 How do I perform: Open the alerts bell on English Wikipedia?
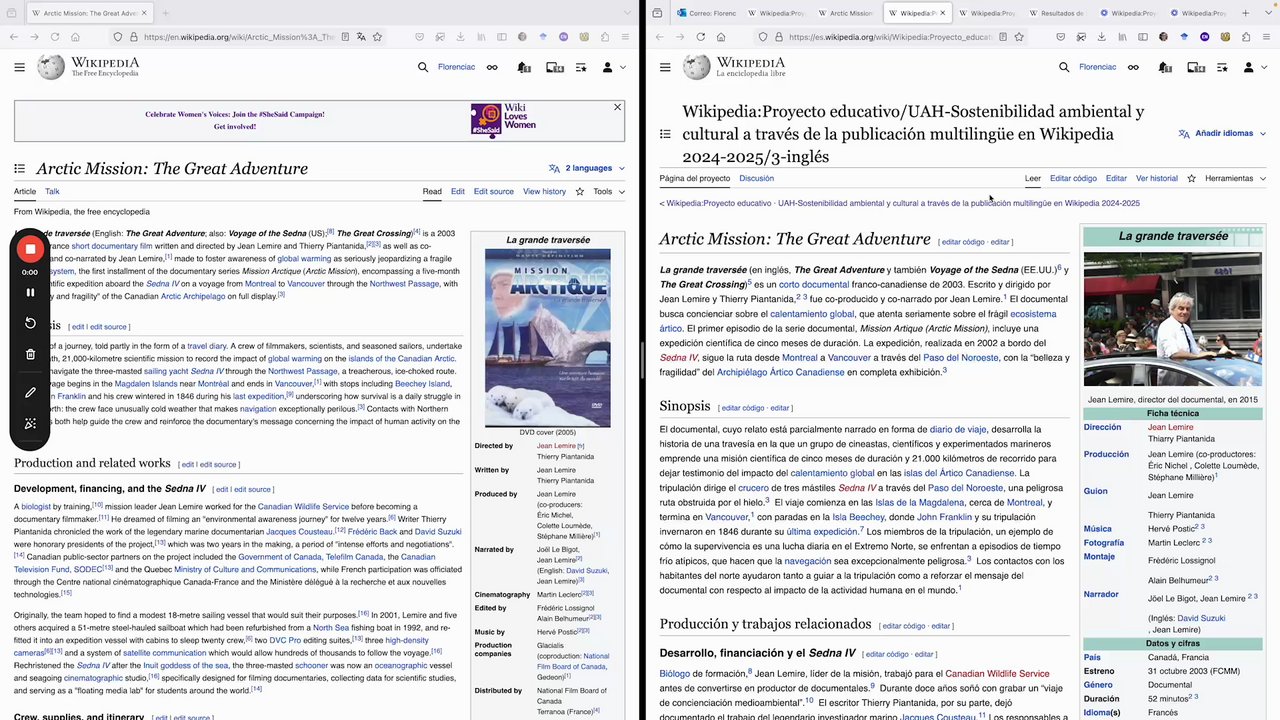524,67
